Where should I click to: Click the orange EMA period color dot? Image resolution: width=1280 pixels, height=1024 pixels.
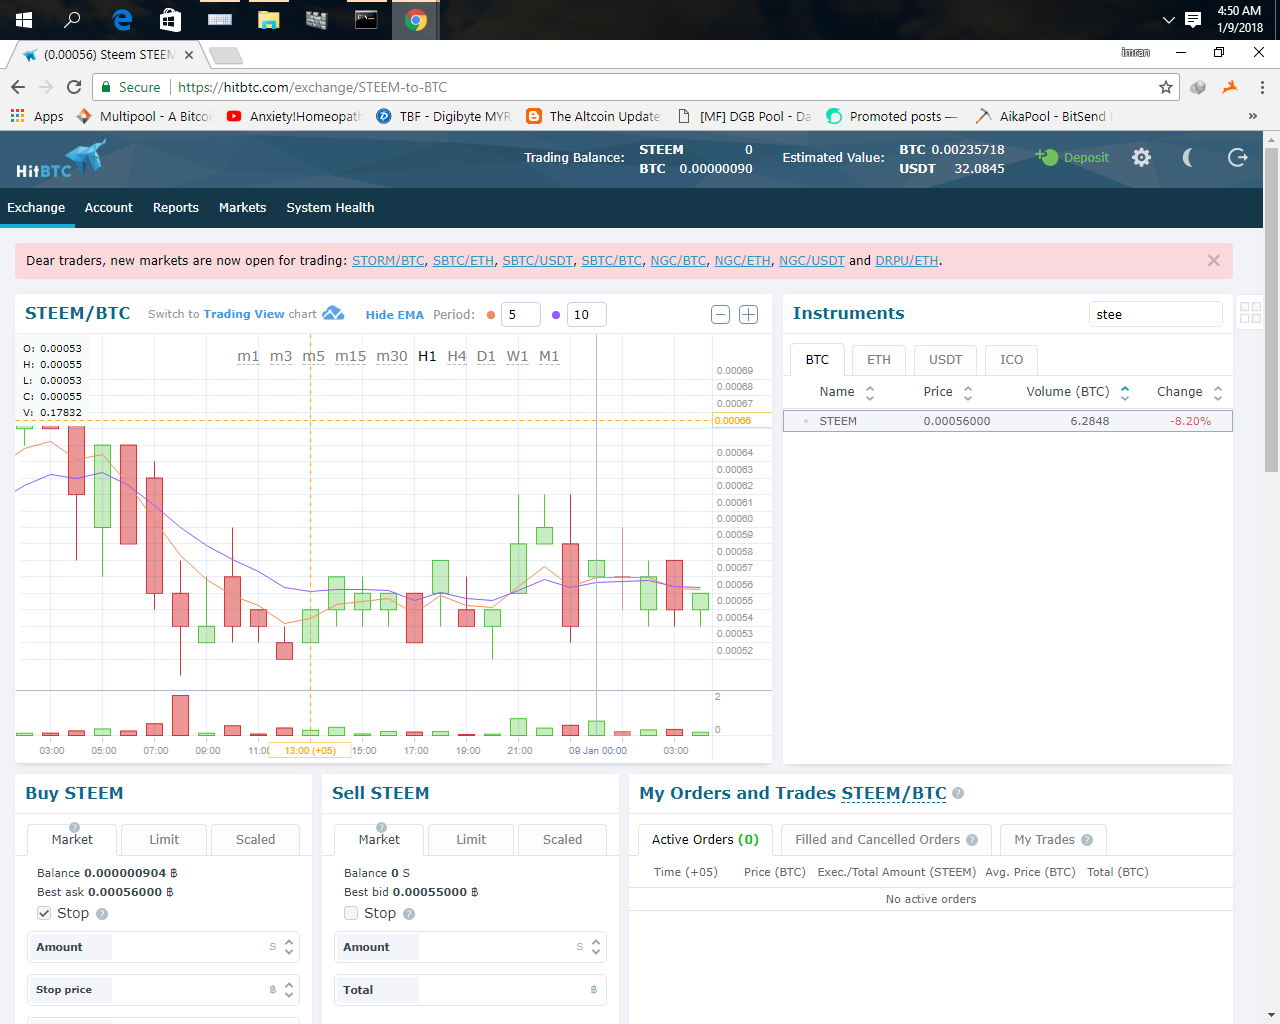click(x=490, y=315)
